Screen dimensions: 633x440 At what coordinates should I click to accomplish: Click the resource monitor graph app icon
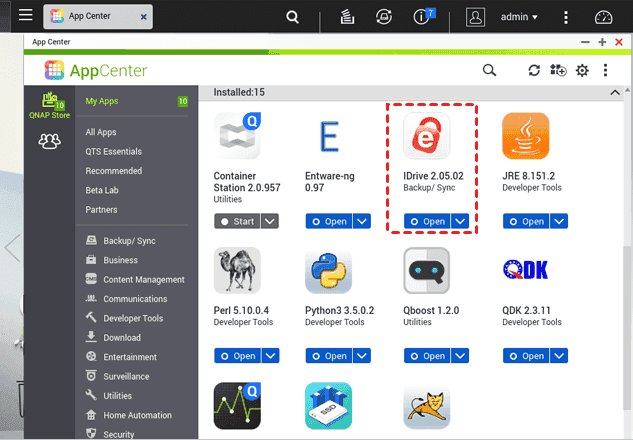[x=237, y=406]
